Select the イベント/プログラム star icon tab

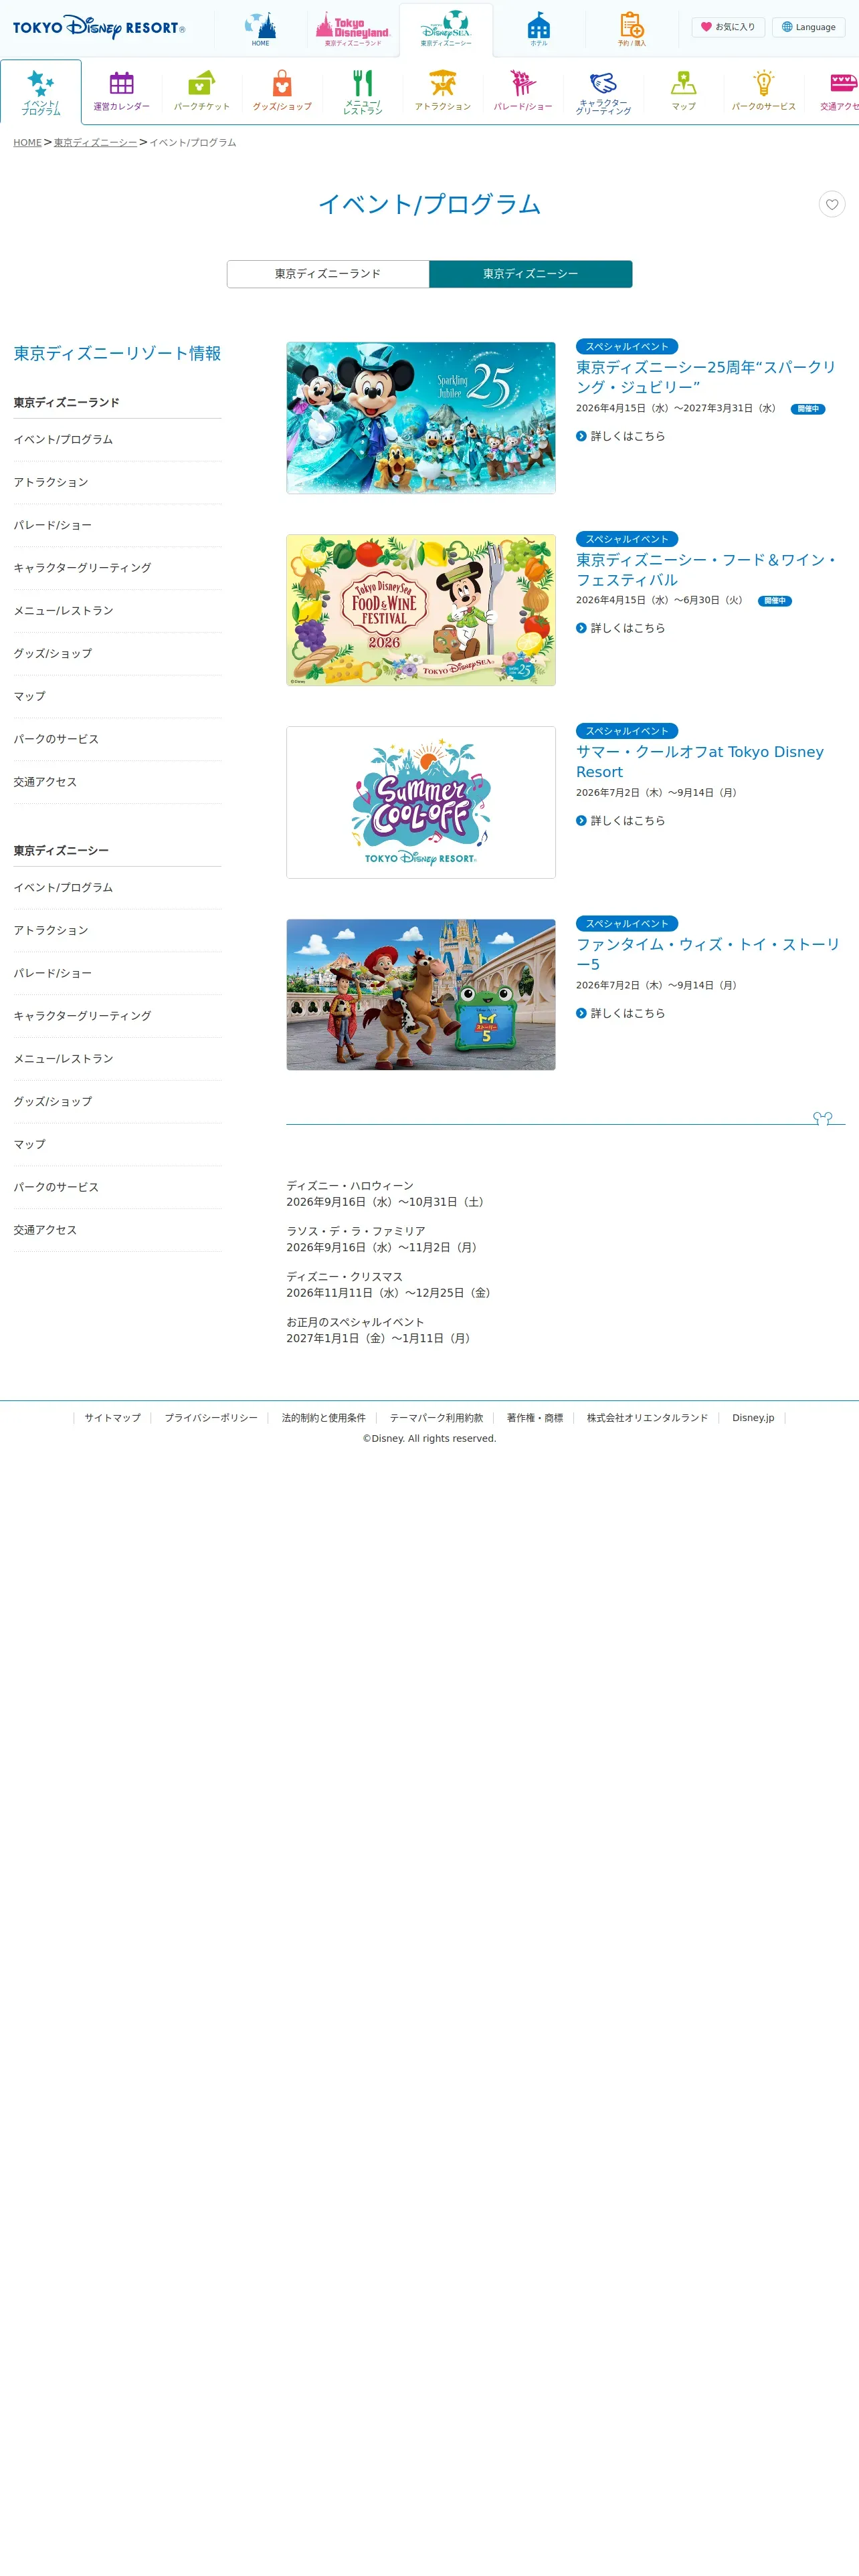click(x=41, y=92)
